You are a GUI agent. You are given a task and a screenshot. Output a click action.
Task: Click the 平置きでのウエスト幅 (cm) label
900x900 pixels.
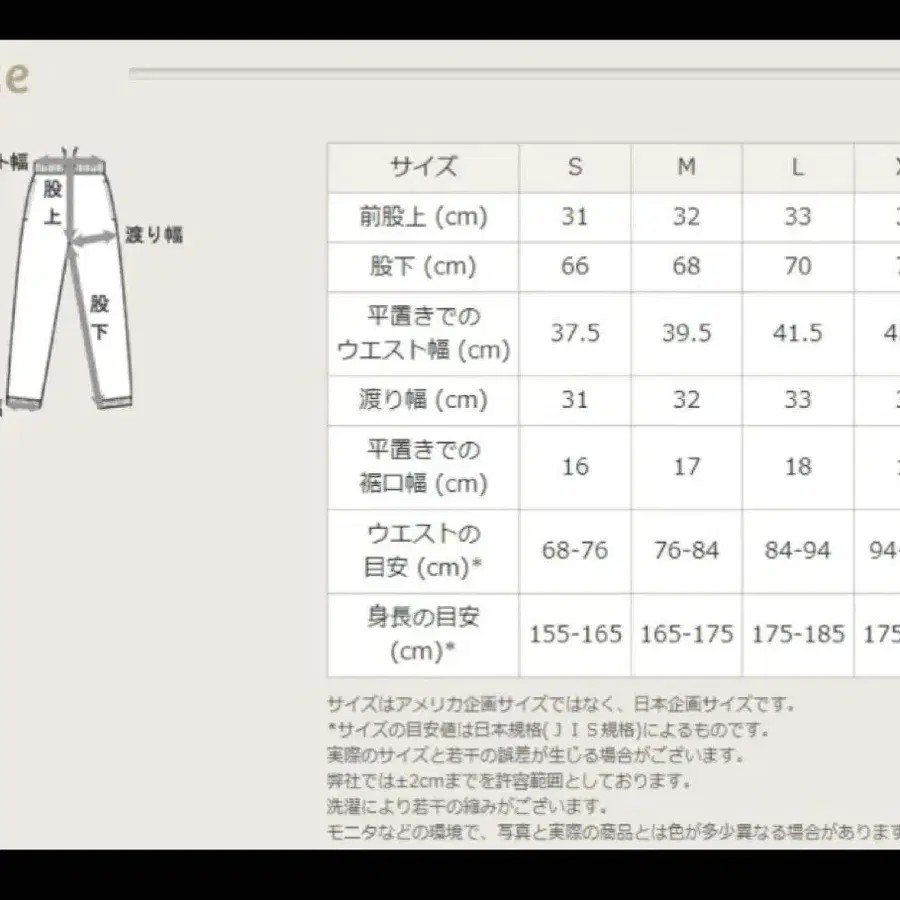[x=423, y=333]
